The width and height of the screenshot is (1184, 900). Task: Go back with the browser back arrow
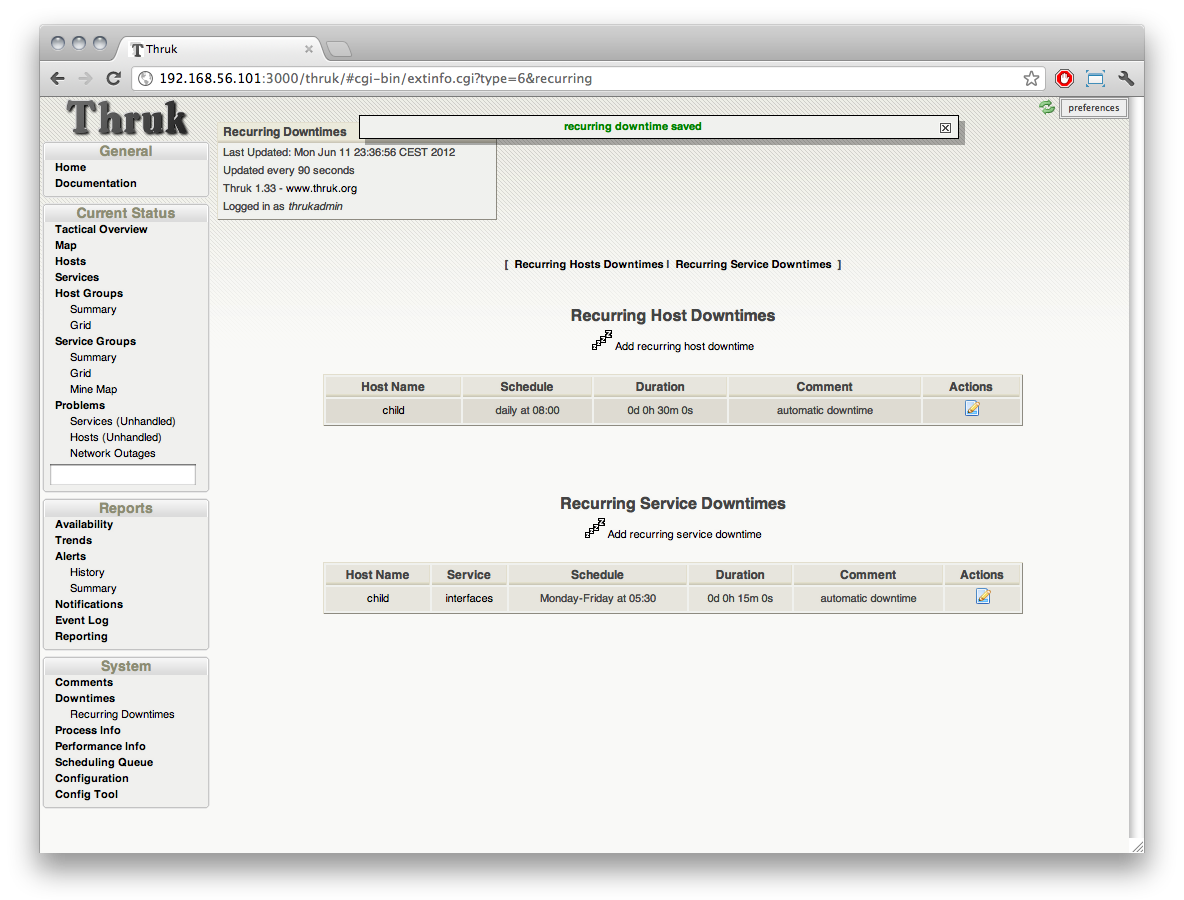pyautogui.click(x=58, y=78)
